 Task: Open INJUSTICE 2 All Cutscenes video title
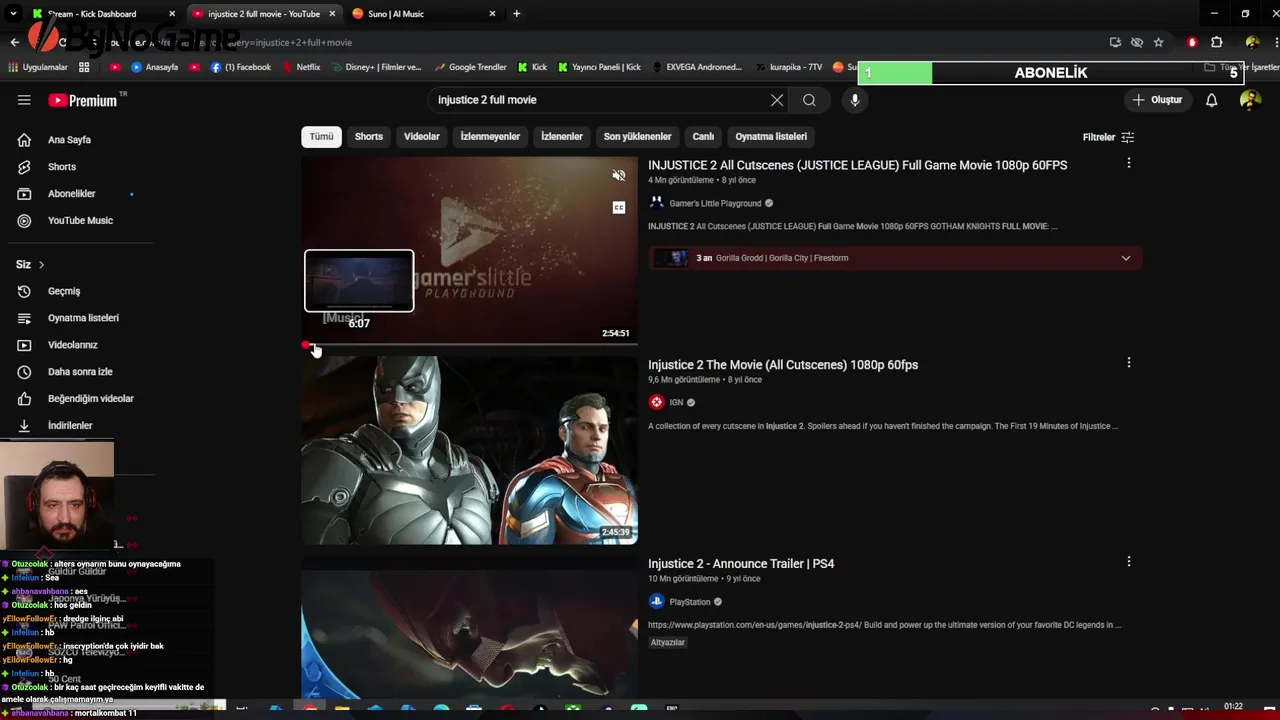[857, 165]
